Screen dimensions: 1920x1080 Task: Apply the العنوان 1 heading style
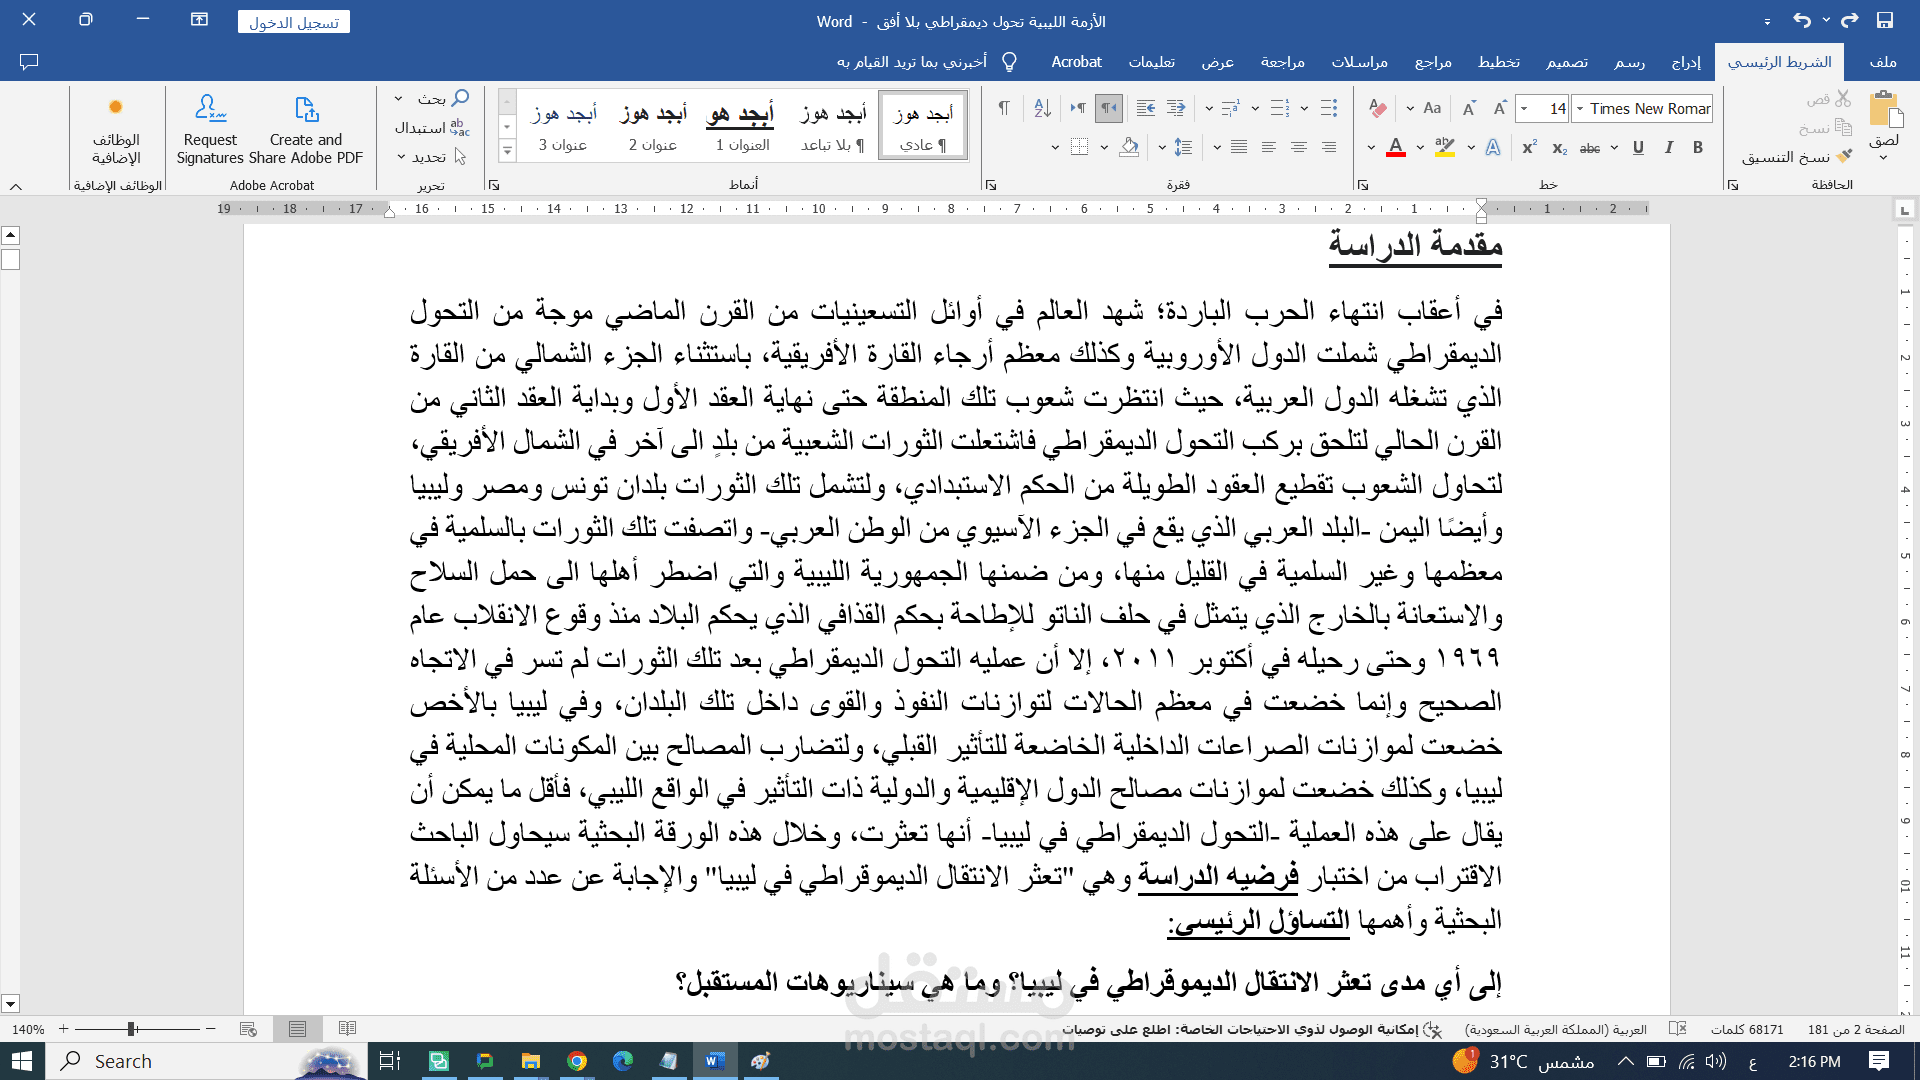pyautogui.click(x=742, y=128)
